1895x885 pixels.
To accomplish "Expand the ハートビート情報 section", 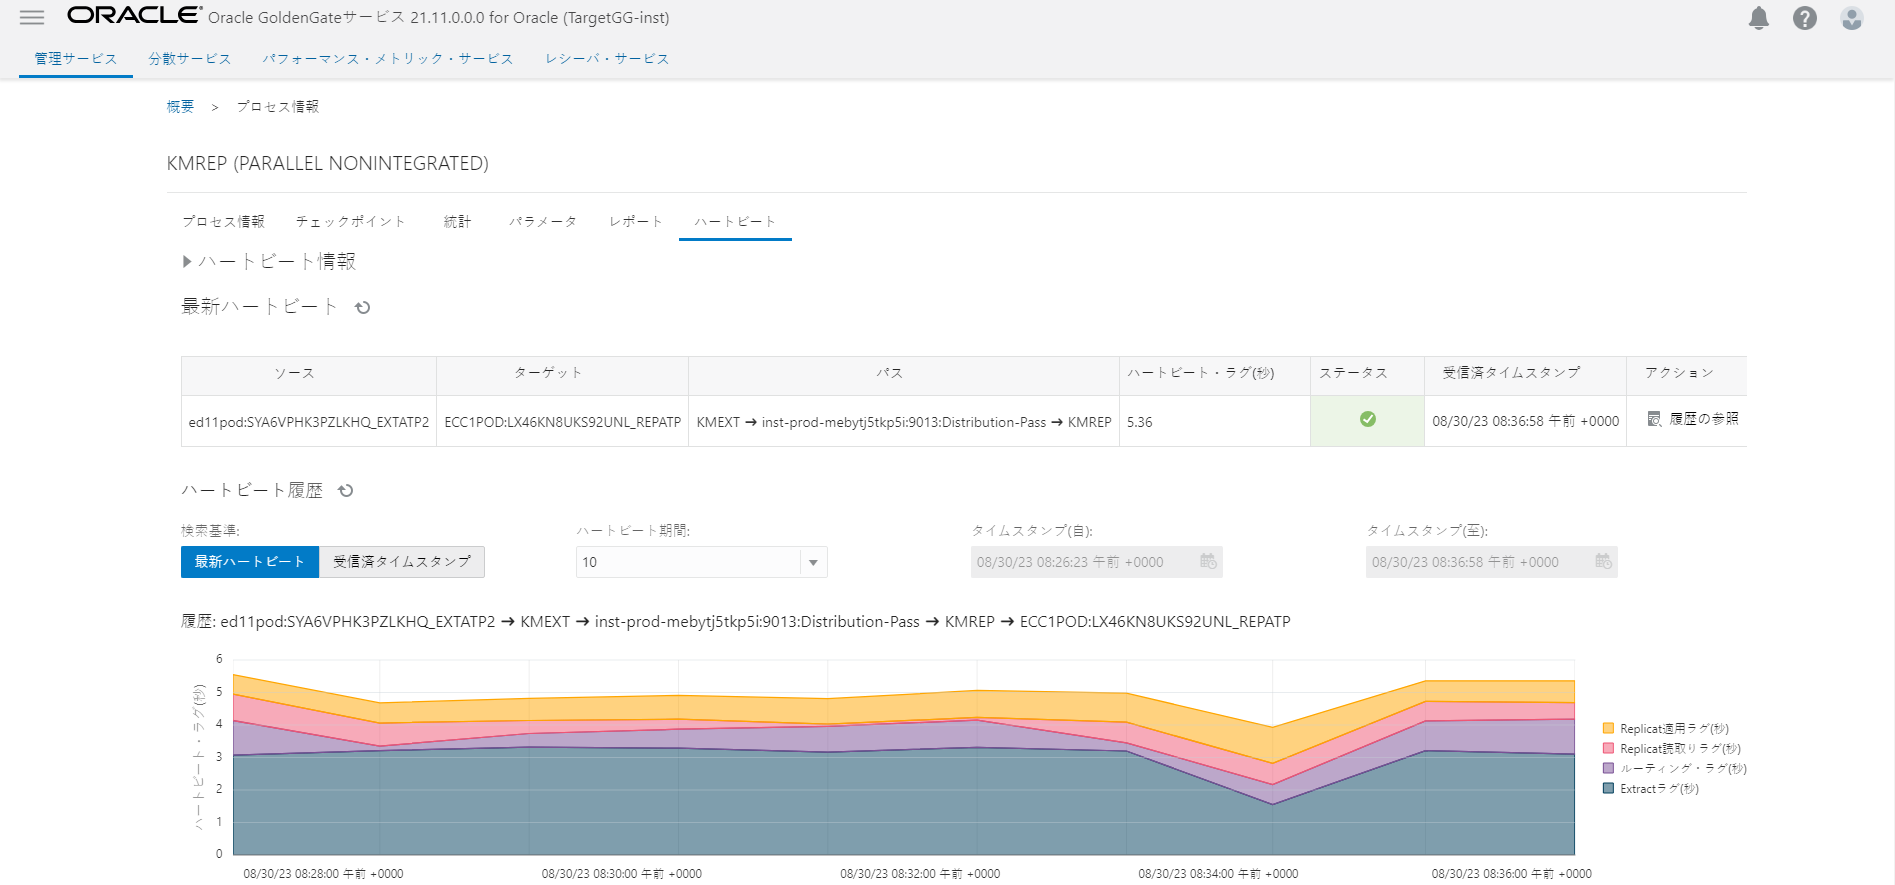I will pos(186,262).
